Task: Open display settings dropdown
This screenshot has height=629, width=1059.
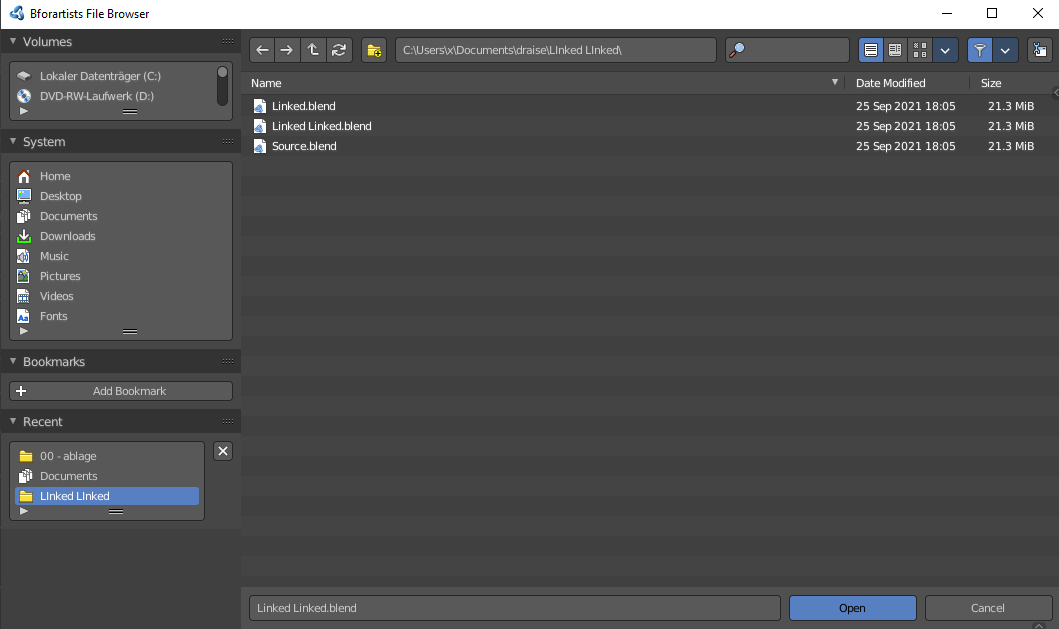Action: pos(945,50)
